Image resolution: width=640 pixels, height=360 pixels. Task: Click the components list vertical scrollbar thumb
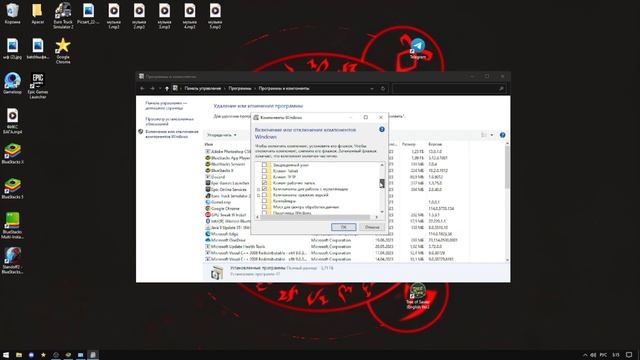382,183
